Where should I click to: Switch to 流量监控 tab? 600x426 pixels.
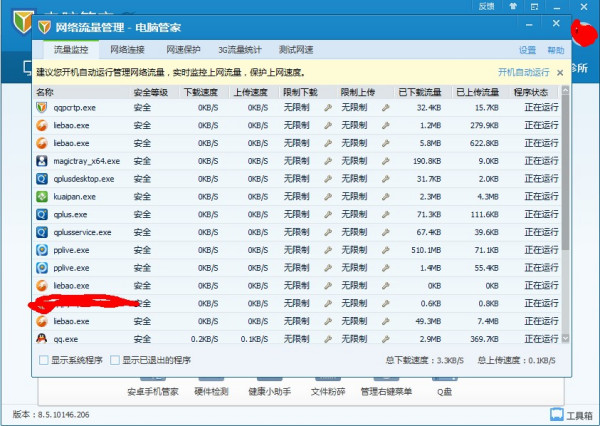[71, 50]
